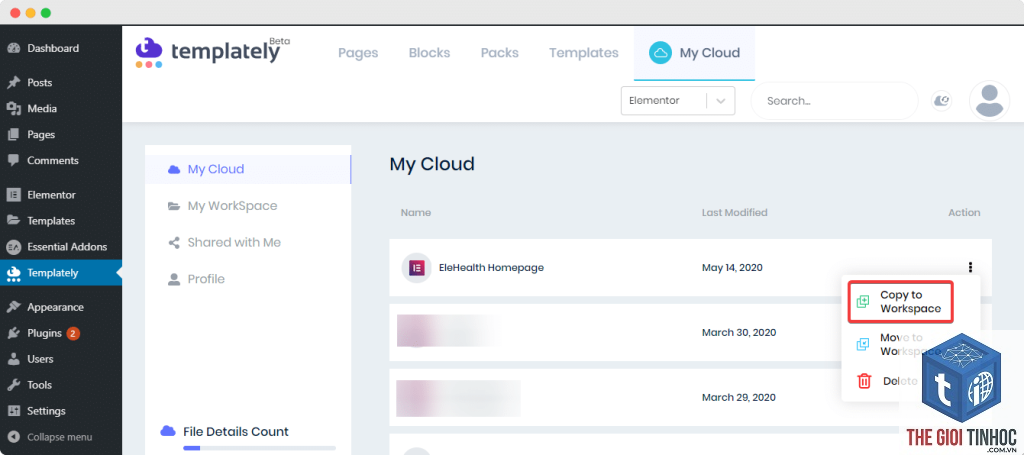Switch to the Pages tab

(358, 53)
